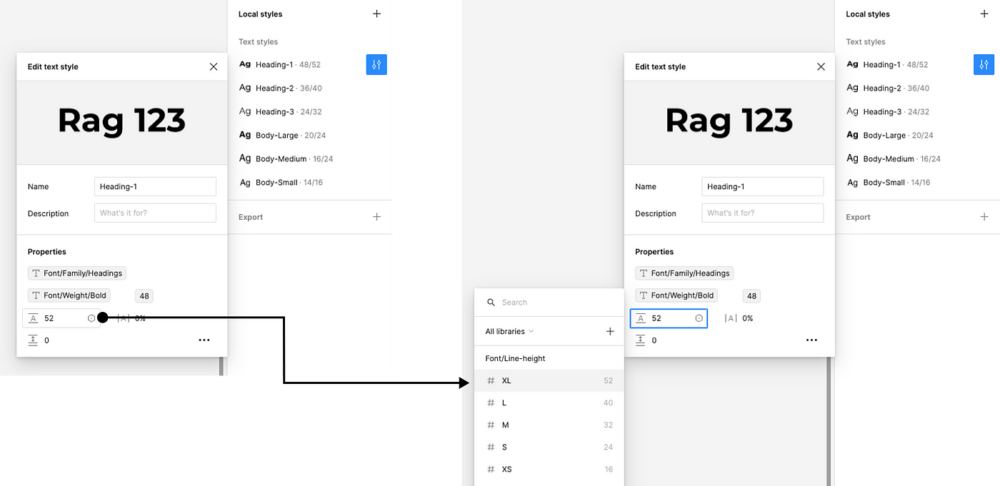
Task: Select Heading-1 style in right styles list
Action: [887, 64]
